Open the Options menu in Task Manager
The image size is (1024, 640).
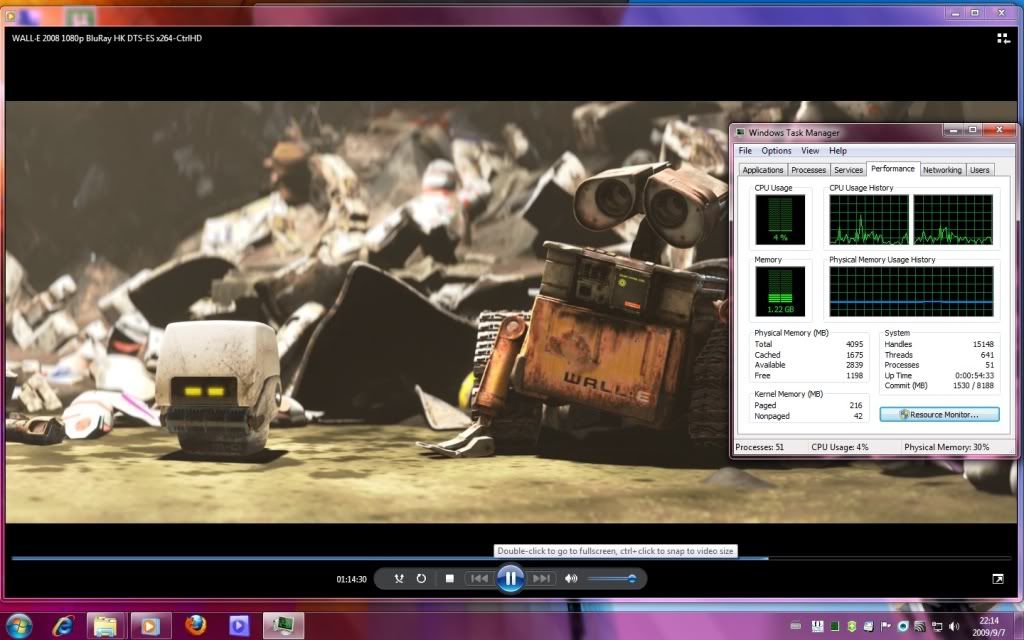point(776,151)
